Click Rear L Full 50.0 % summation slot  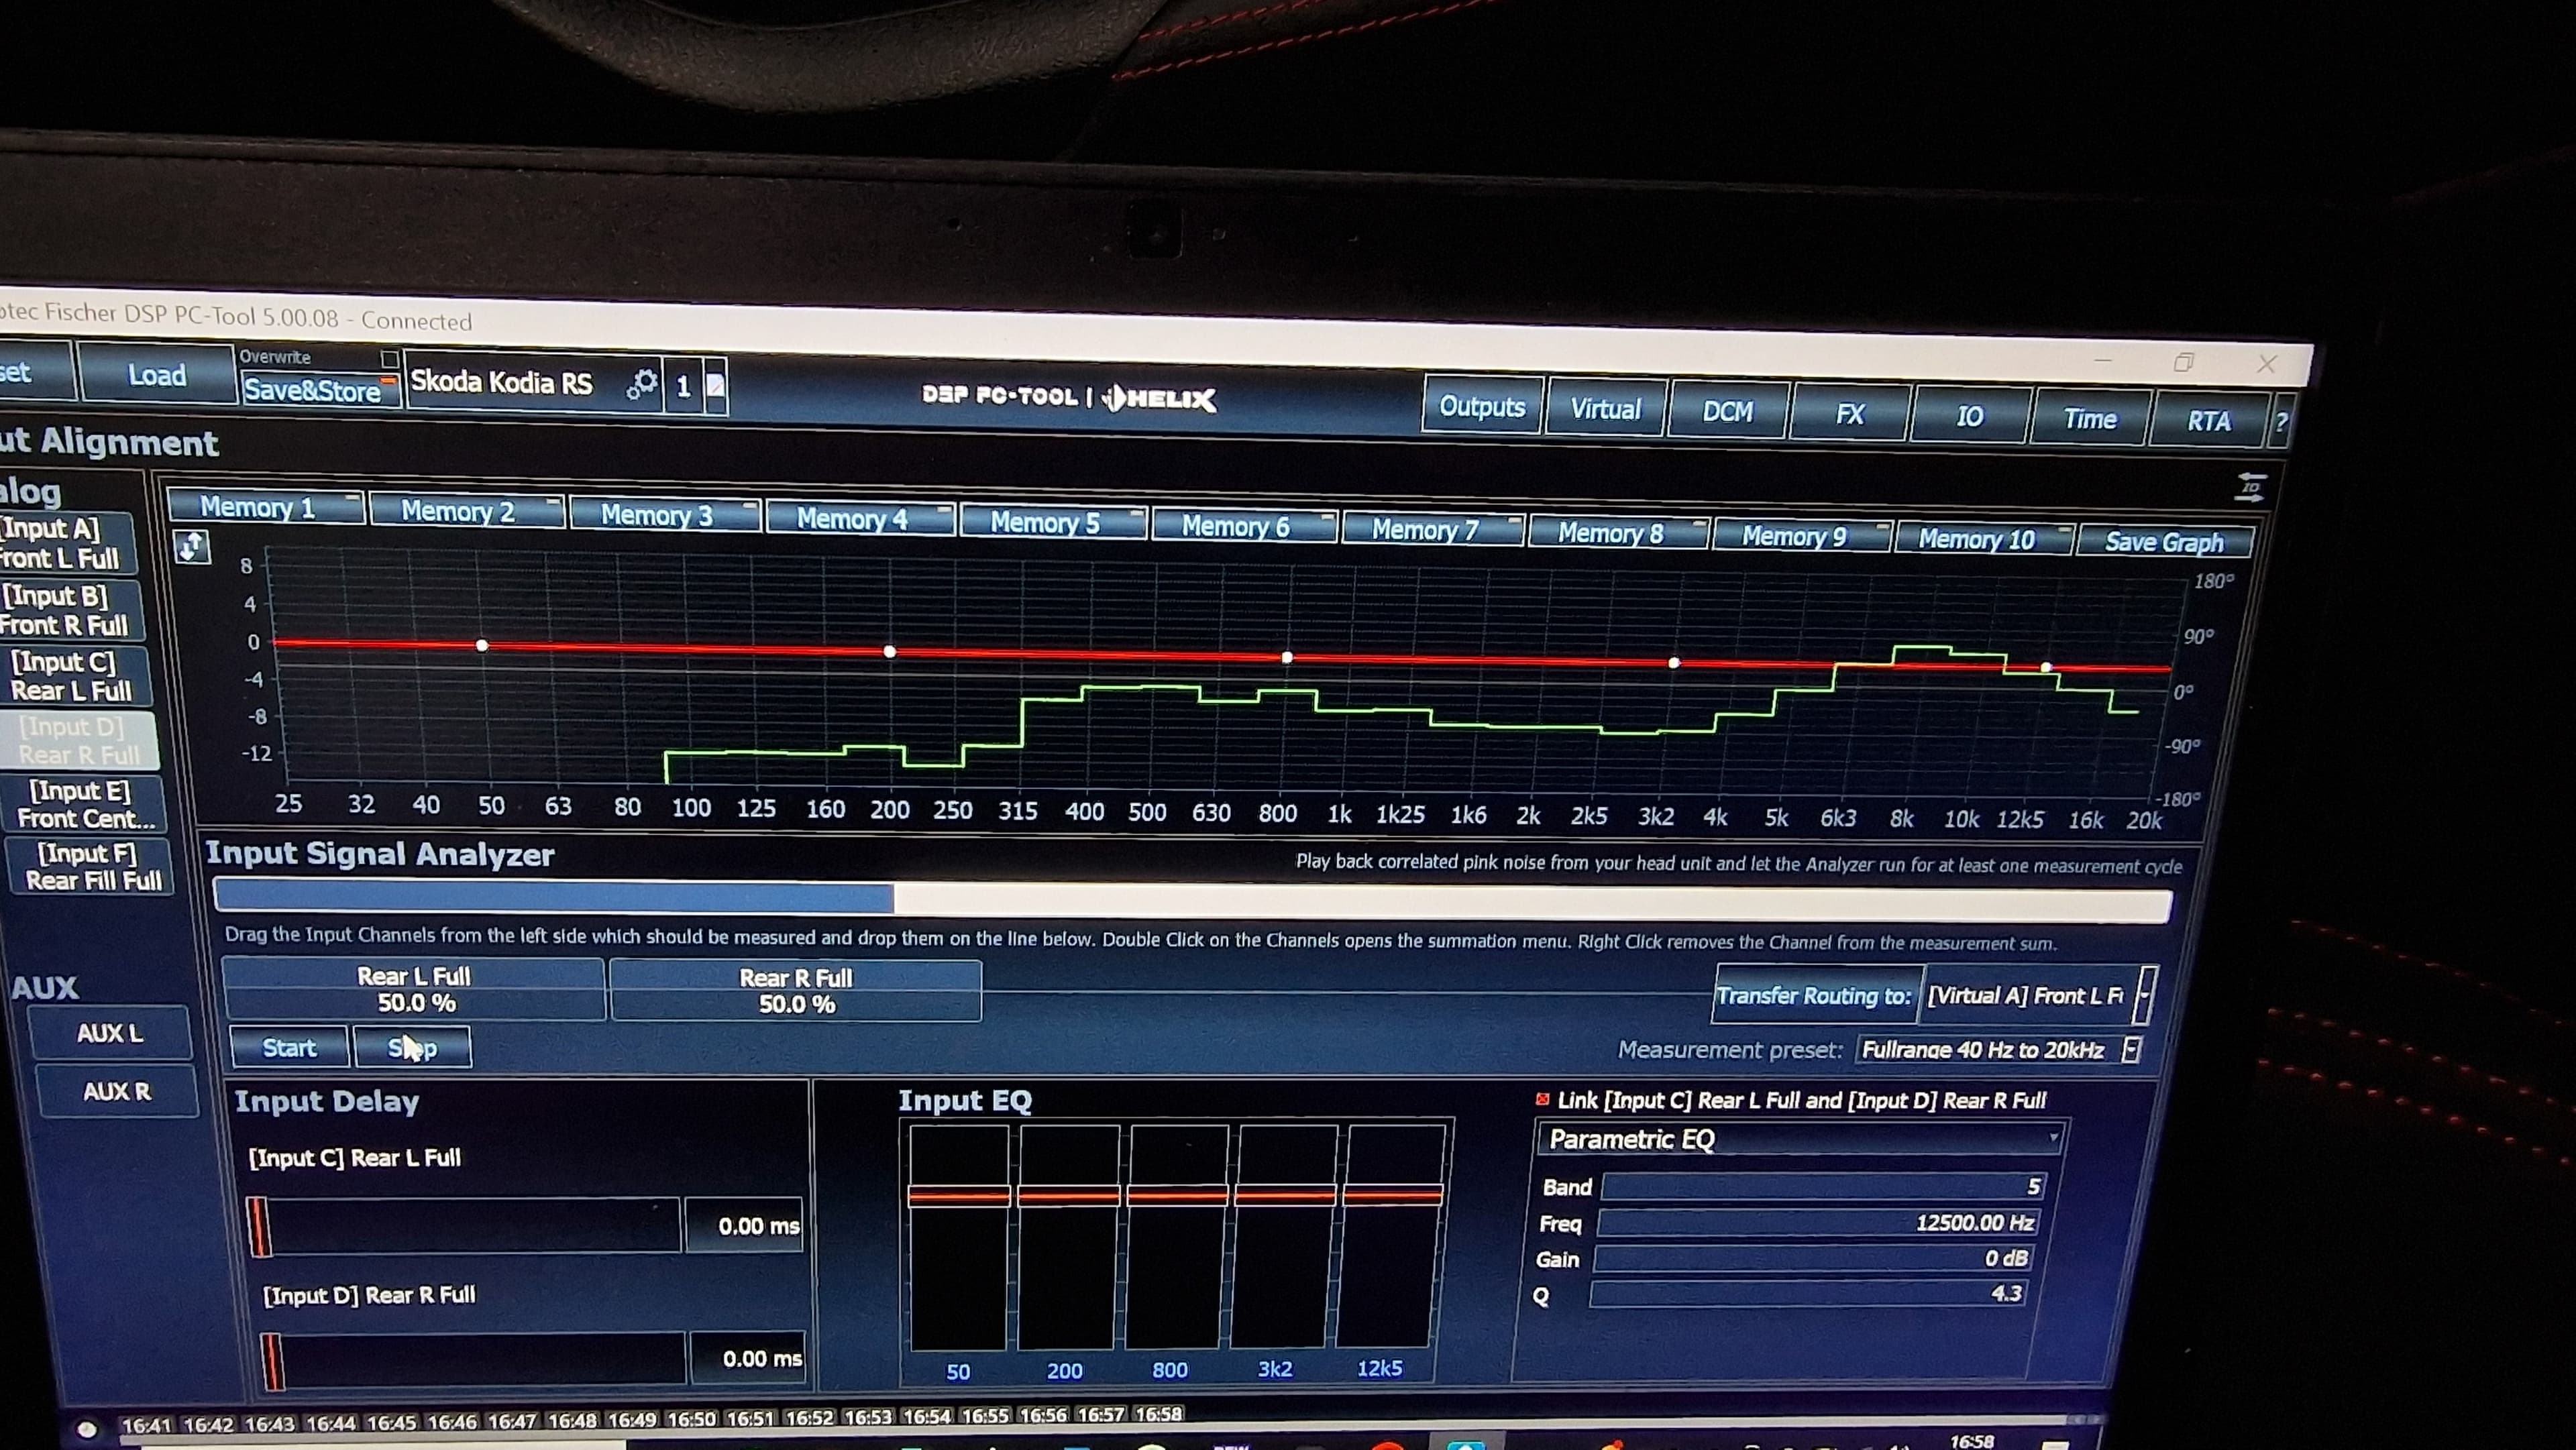414,989
